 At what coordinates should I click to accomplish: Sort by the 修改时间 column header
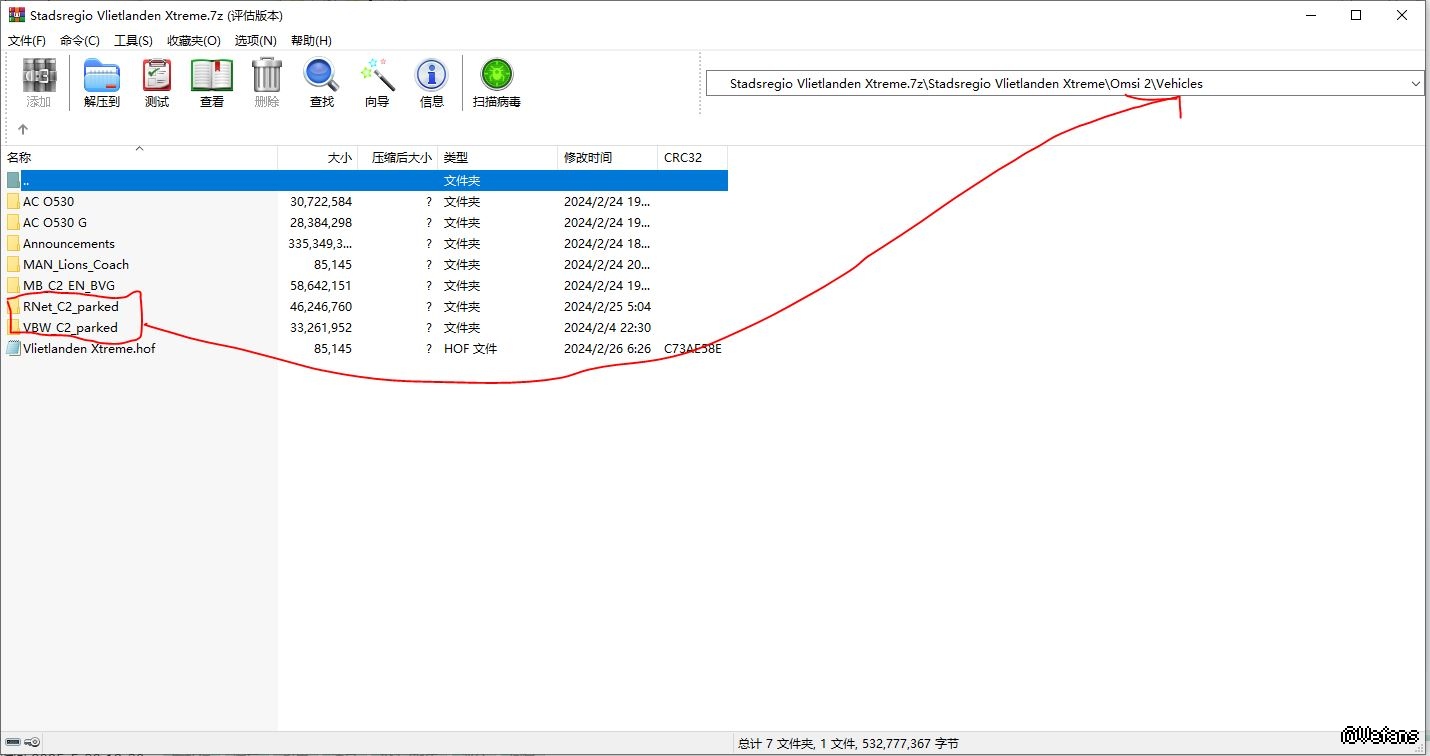(606, 158)
